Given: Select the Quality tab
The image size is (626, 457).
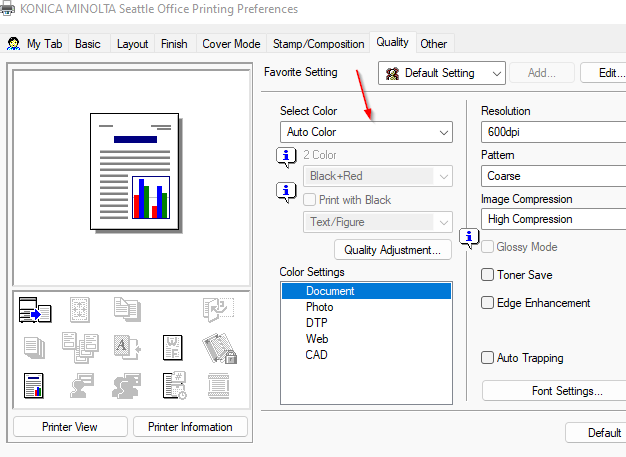Looking at the screenshot, I should coord(392,42).
